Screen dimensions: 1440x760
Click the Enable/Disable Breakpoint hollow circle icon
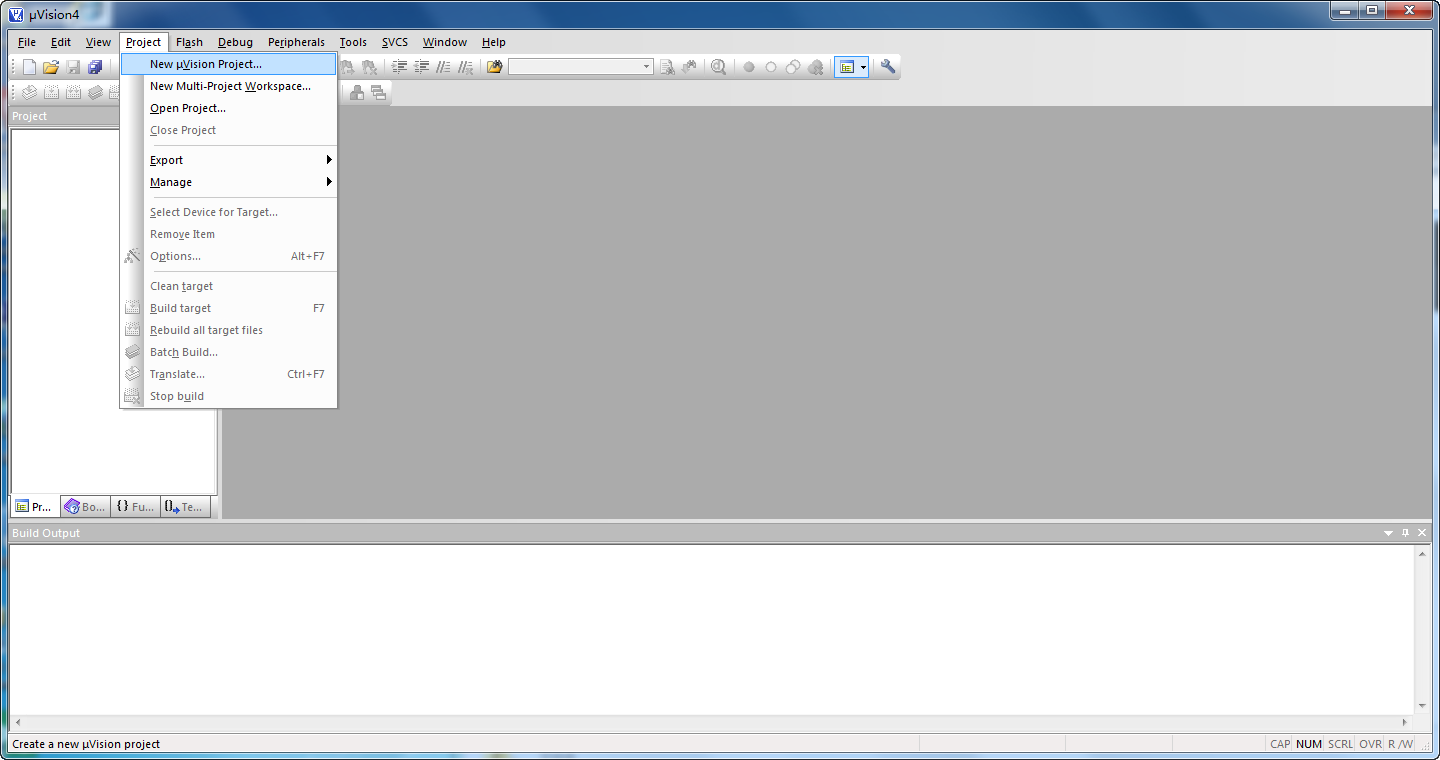tap(771, 67)
